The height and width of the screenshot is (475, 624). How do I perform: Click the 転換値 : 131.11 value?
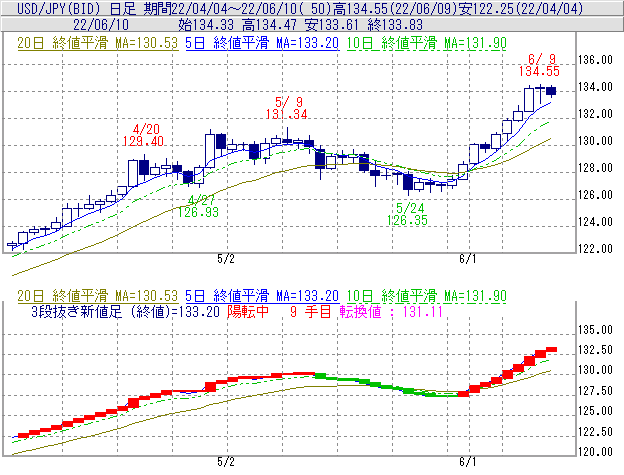pos(391,311)
